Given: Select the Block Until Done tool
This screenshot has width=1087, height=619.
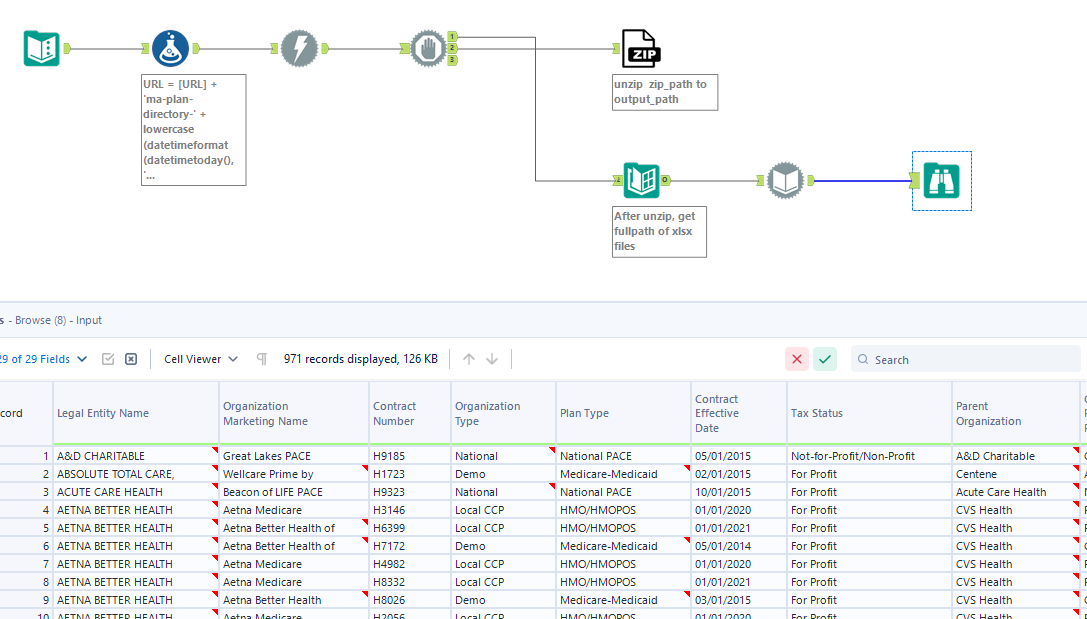Looking at the screenshot, I should tap(428, 47).
